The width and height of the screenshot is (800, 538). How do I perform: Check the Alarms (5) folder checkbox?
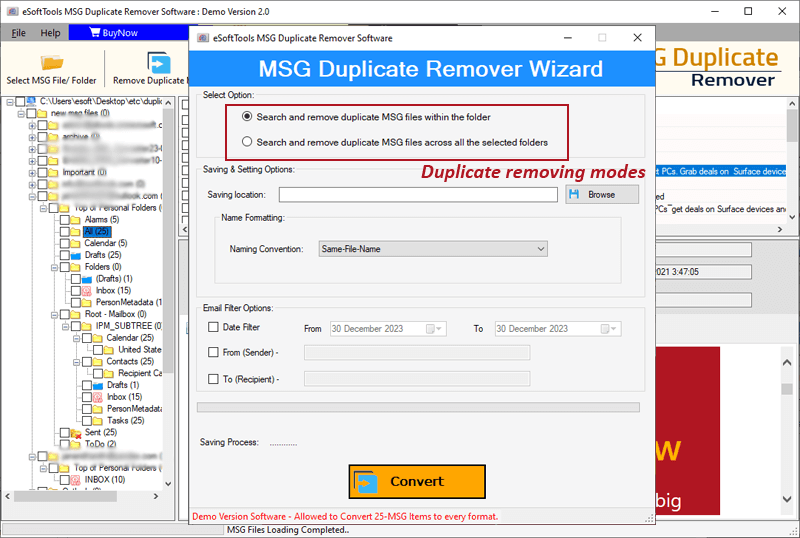65,220
